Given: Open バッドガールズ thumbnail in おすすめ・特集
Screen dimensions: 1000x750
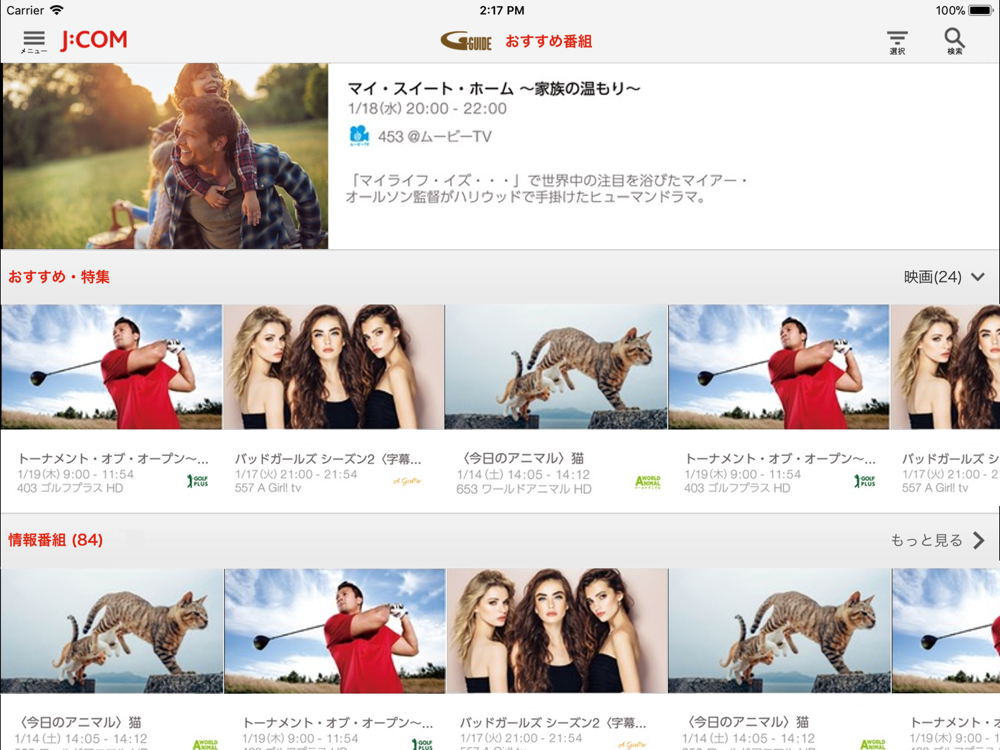Looking at the screenshot, I should tap(334, 367).
